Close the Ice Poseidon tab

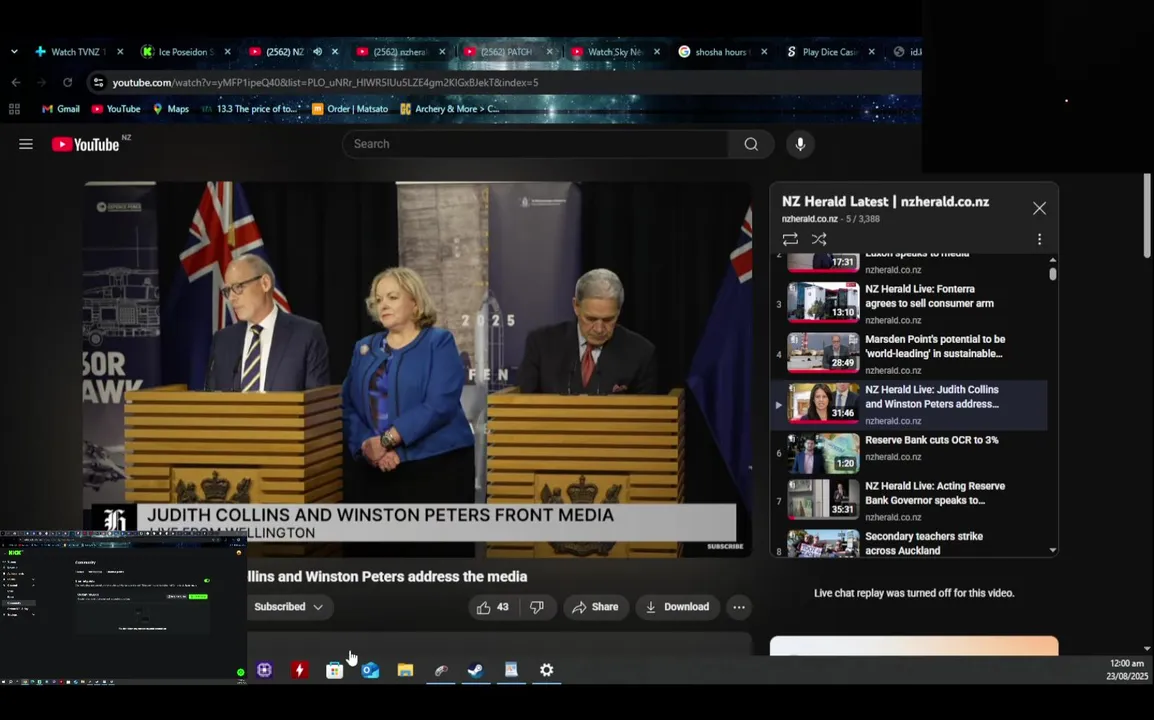227,52
